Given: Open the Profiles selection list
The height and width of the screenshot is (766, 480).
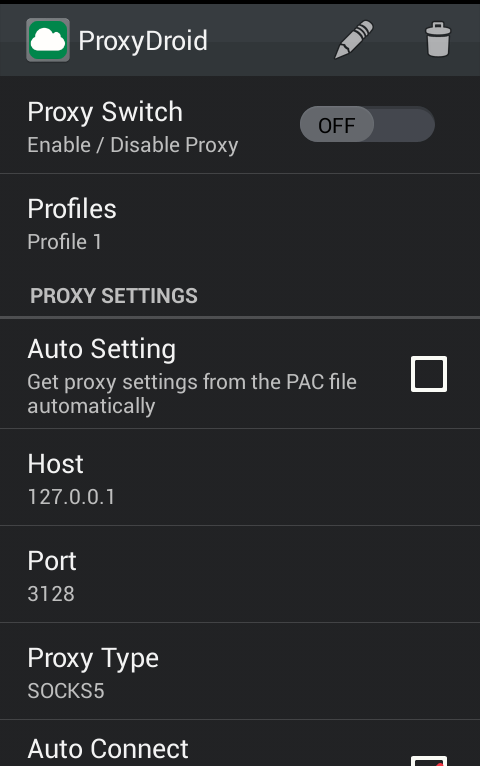Looking at the screenshot, I should click(x=240, y=223).
